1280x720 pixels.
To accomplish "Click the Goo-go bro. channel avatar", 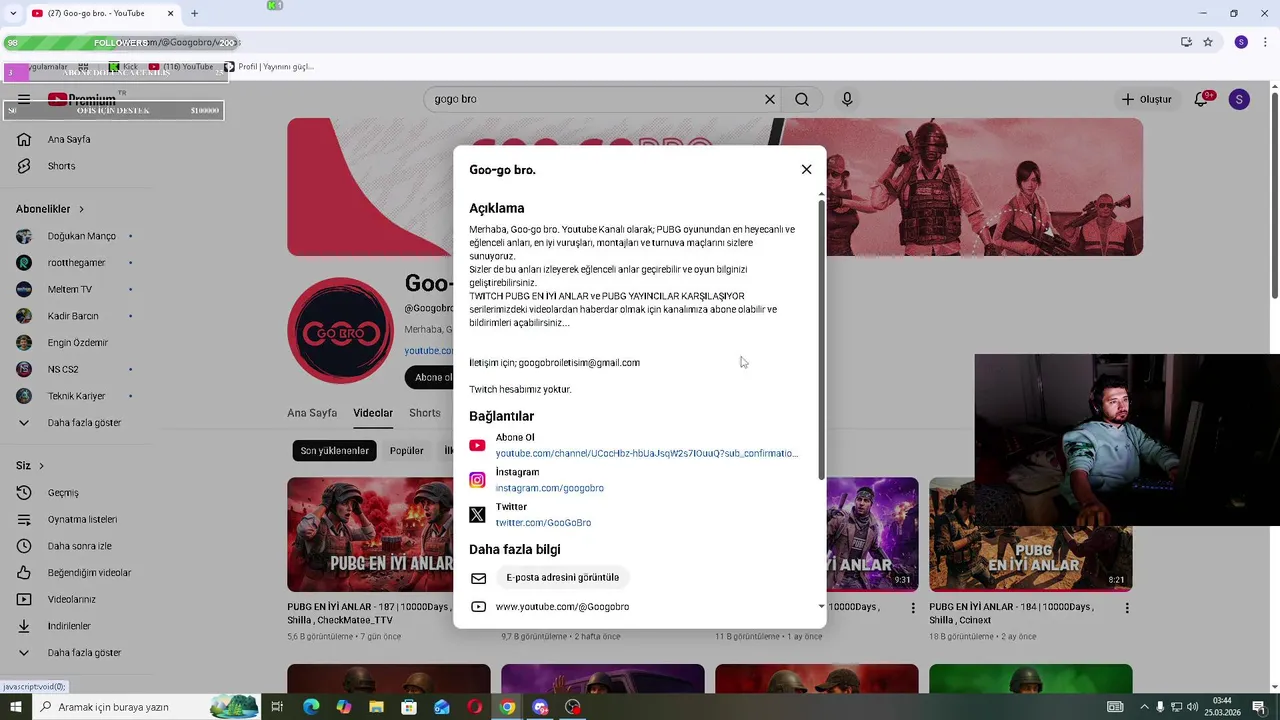I will (x=341, y=331).
